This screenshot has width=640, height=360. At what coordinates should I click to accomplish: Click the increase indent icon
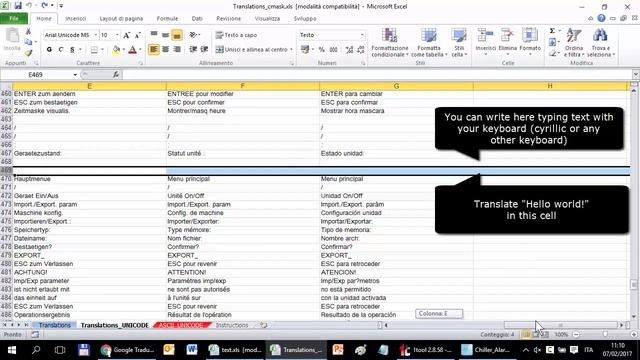click(x=204, y=49)
